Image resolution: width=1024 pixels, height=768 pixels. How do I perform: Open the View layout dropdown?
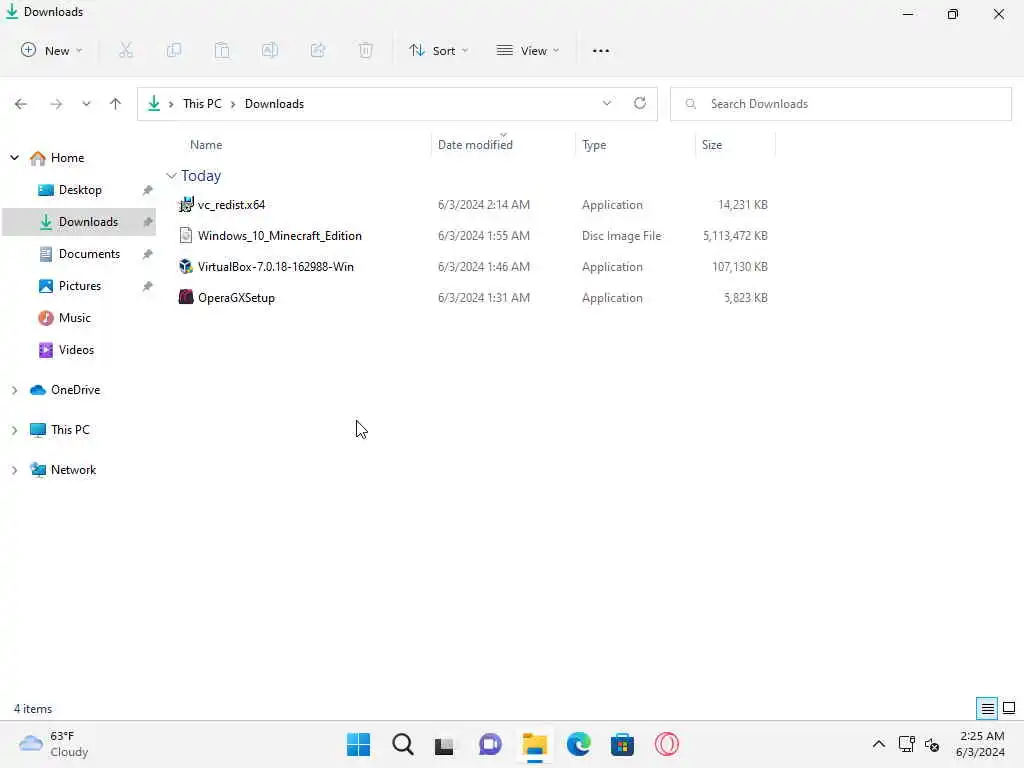(x=528, y=50)
